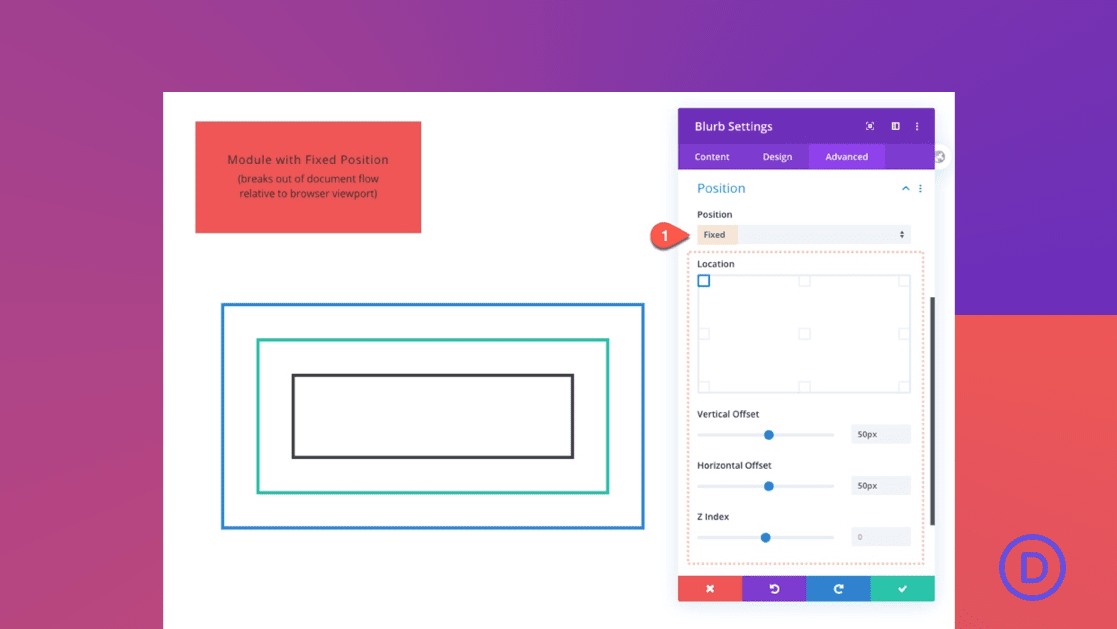
Task: Collapse the Position section with its chevron
Action: (905, 188)
